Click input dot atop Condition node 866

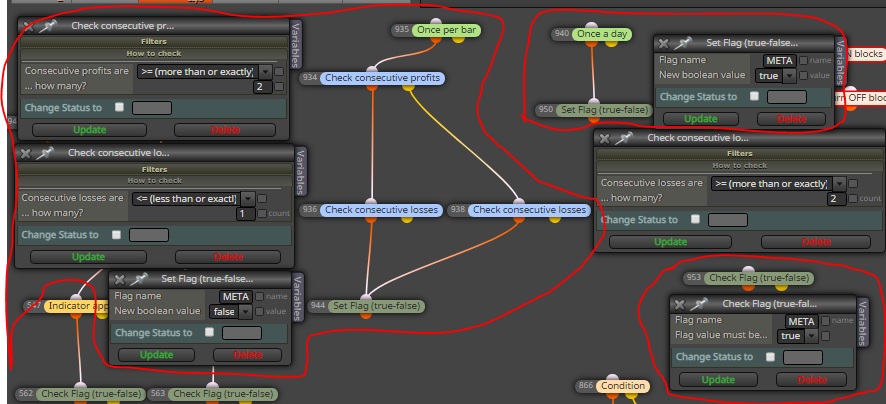coord(613,379)
